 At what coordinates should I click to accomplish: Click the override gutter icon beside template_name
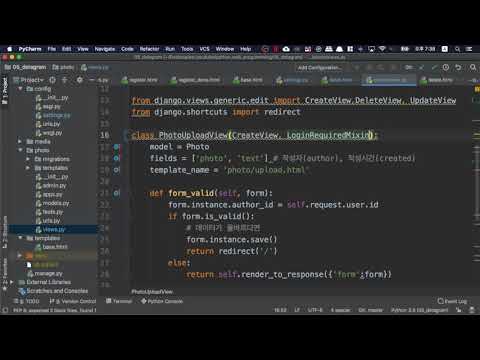(116, 170)
